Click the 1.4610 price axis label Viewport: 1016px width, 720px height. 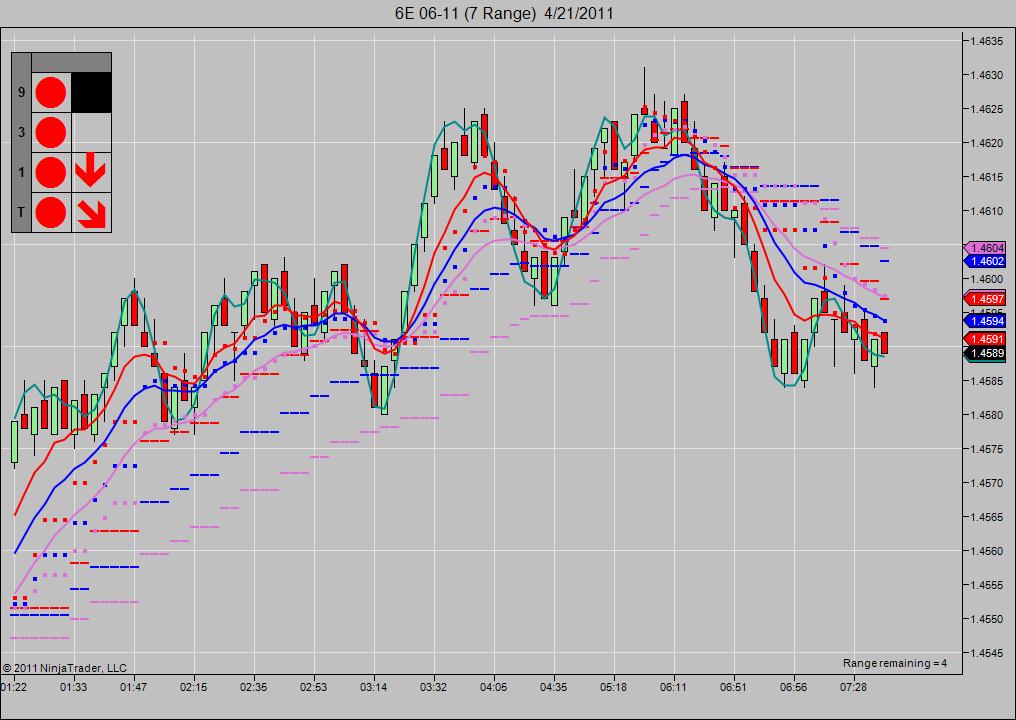click(987, 211)
